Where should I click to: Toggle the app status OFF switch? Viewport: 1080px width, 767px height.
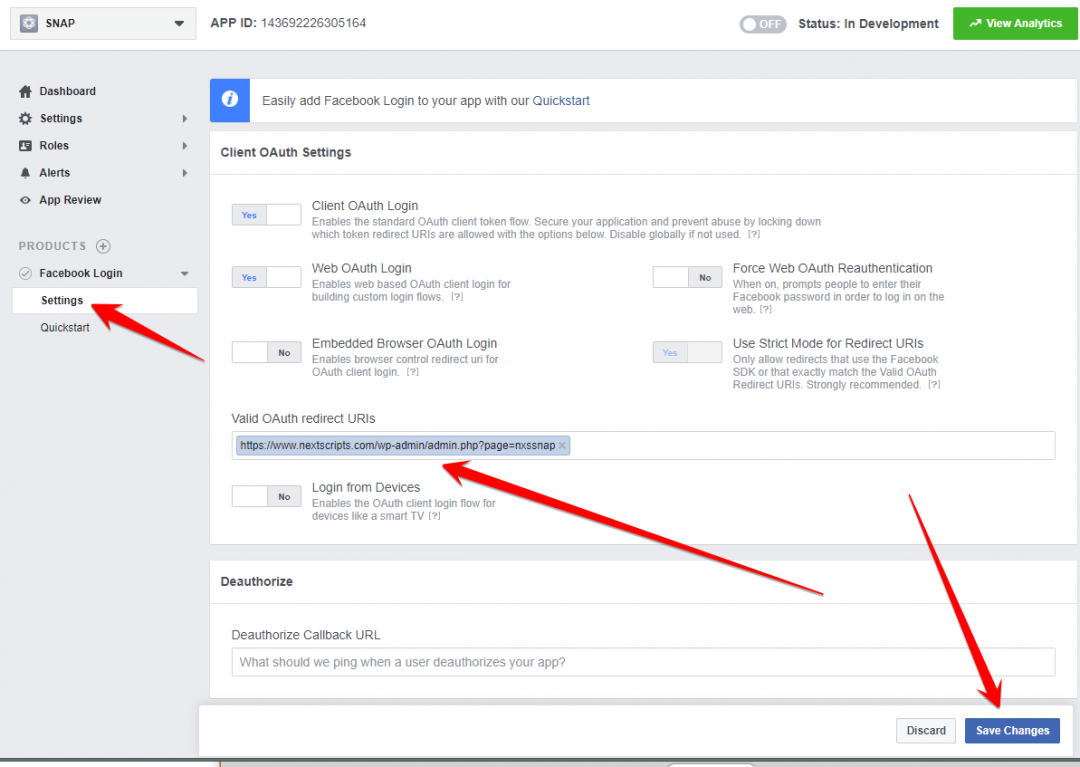pyautogui.click(x=762, y=24)
